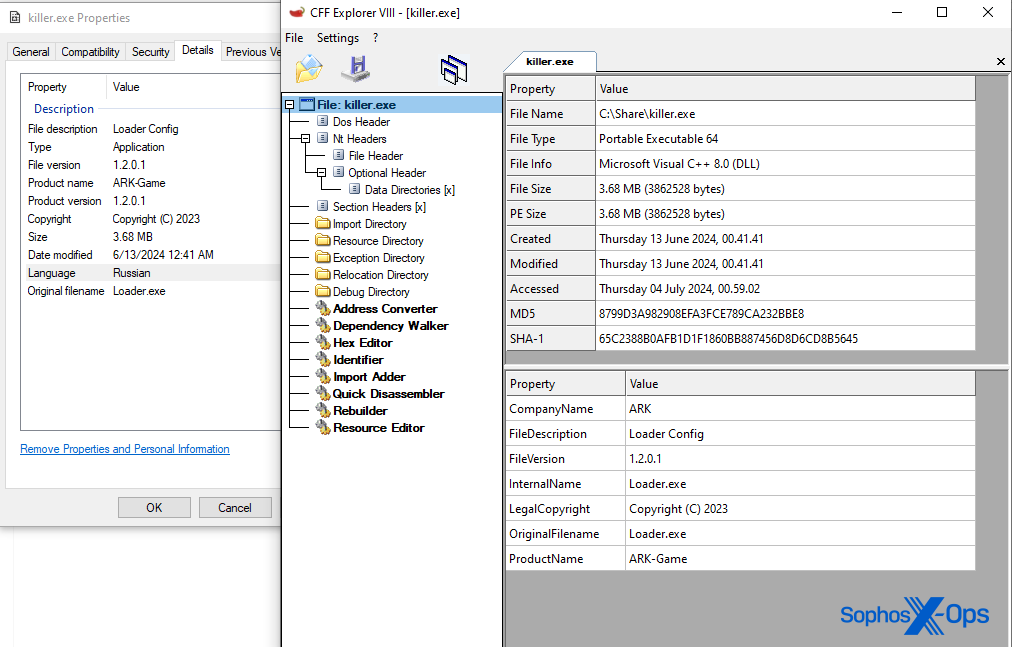Switch to Compatibility tab in Properties window

[90, 52]
